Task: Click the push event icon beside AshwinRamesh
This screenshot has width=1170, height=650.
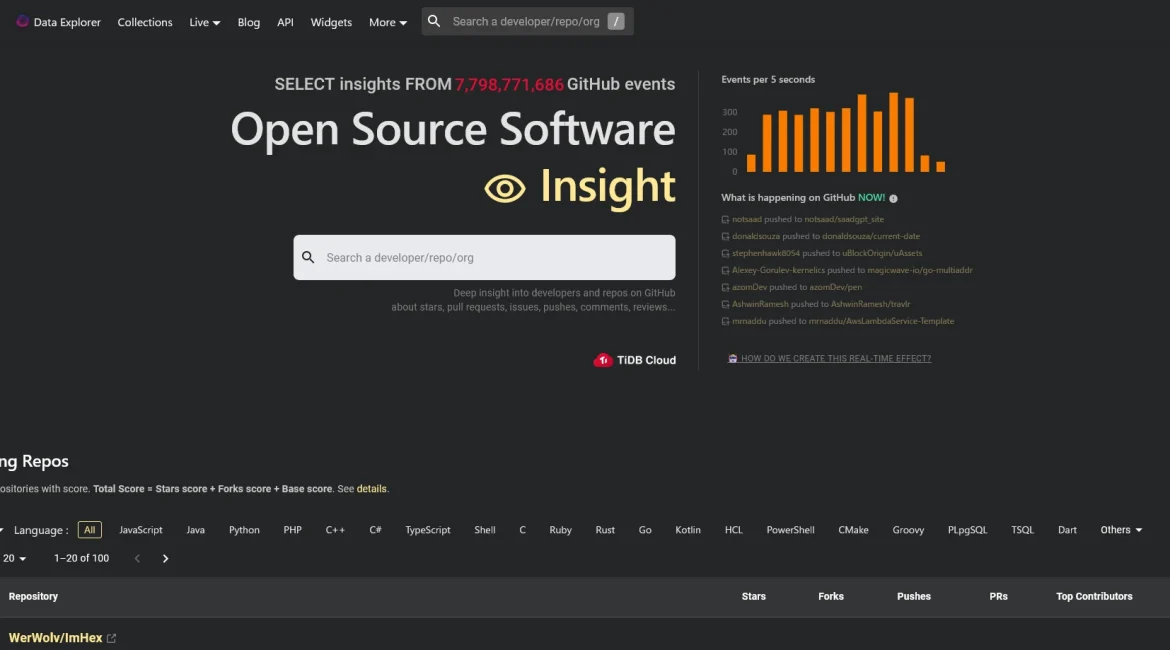Action: (725, 304)
